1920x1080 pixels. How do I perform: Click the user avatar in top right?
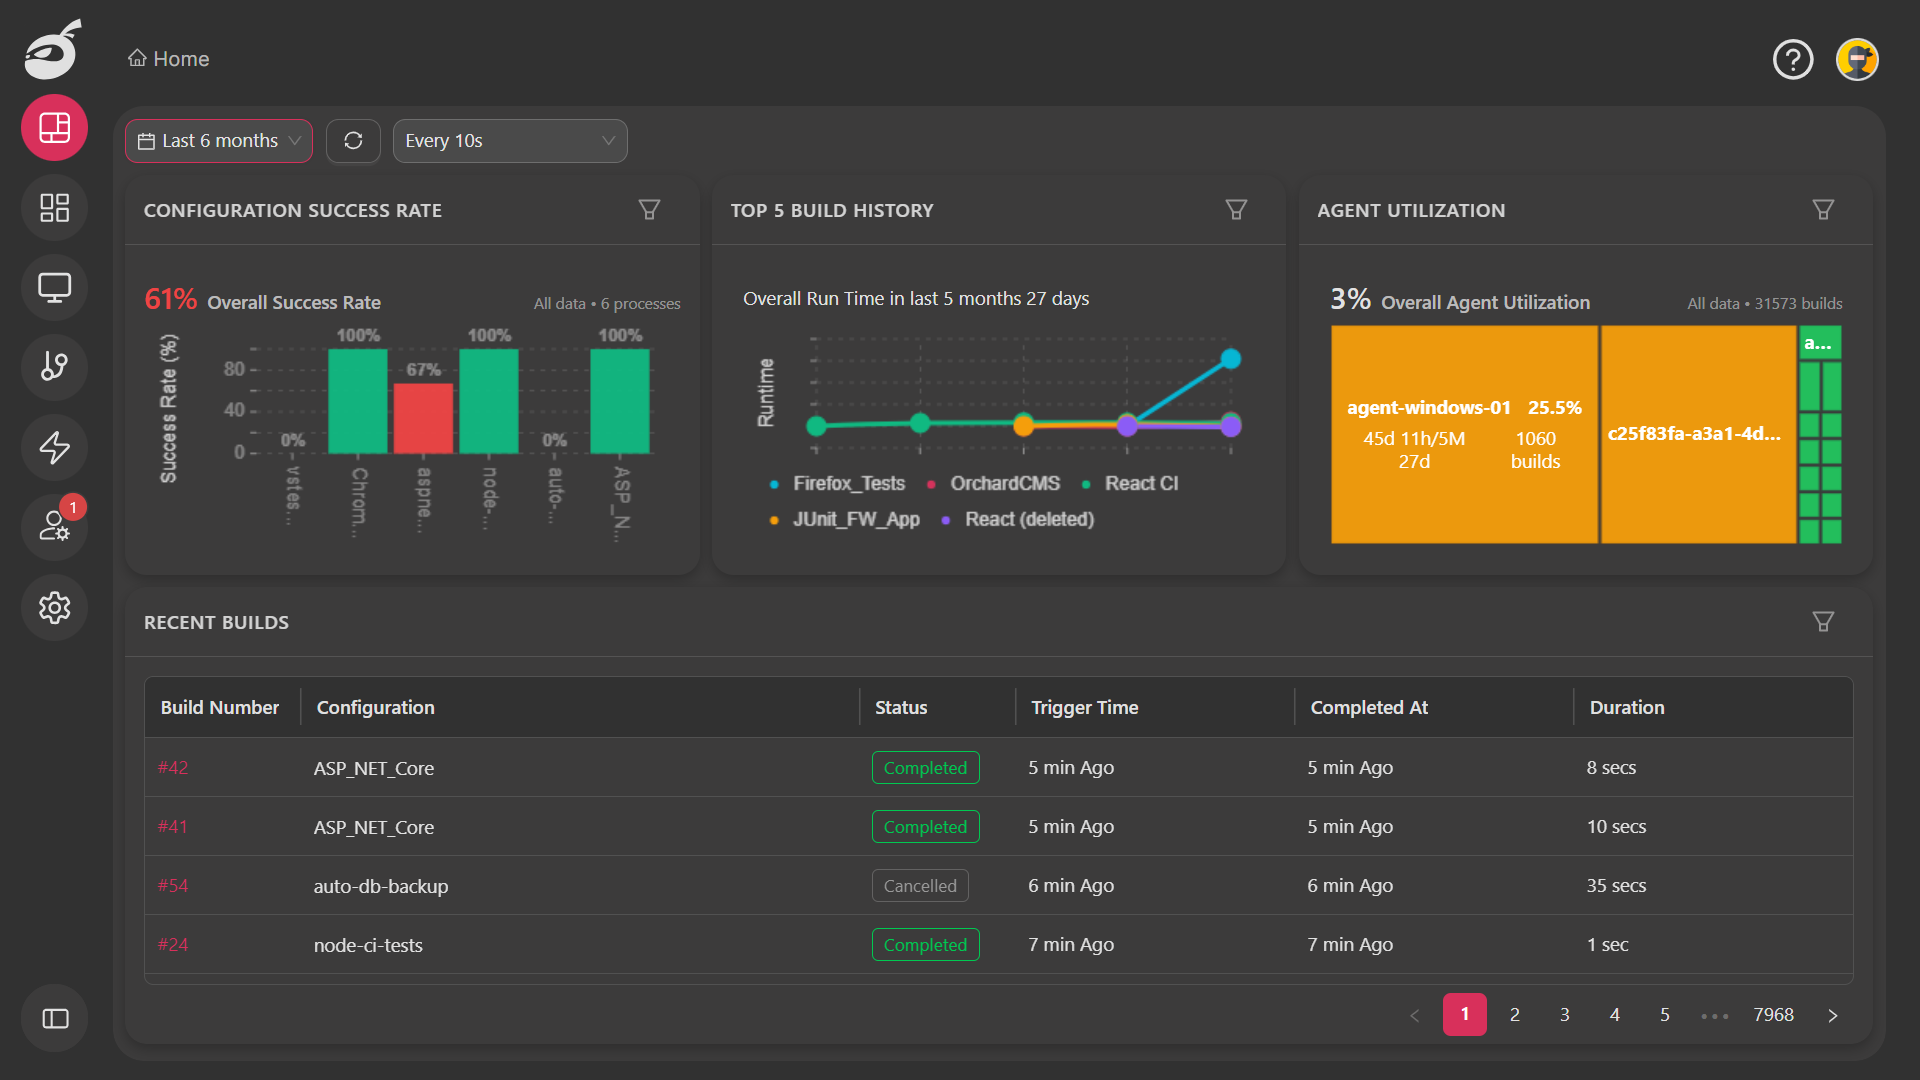(1857, 60)
